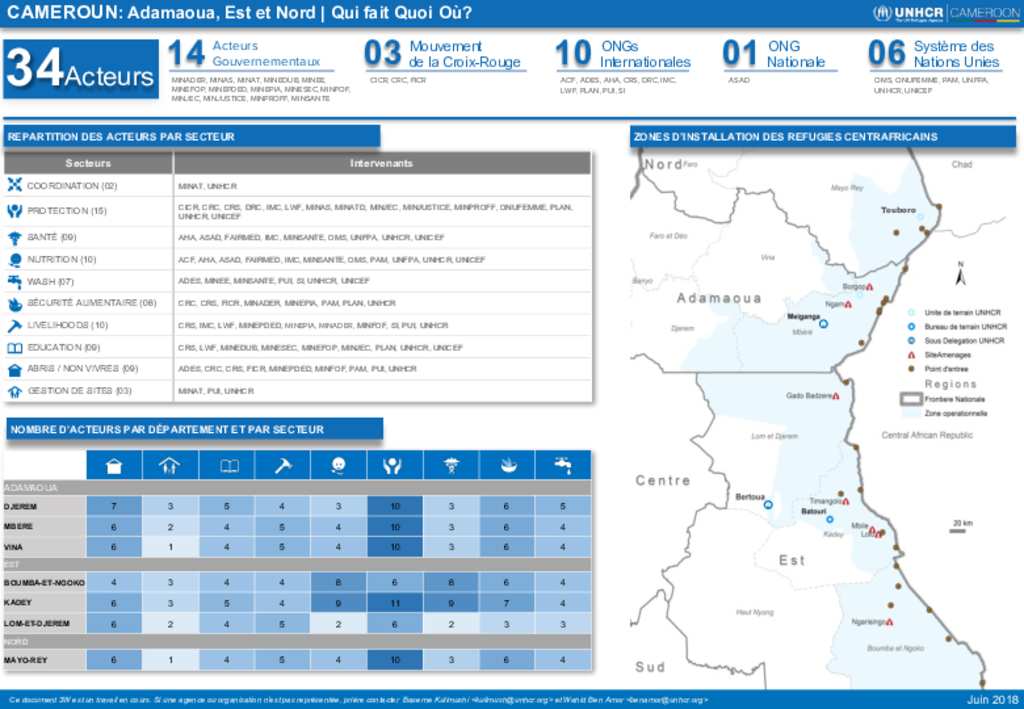This screenshot has width=1024, height=709.
Task: Click the icon beside 'SÉCURITÉ ALIMENTAIRE (08)'
Action: pyautogui.click(x=14, y=304)
